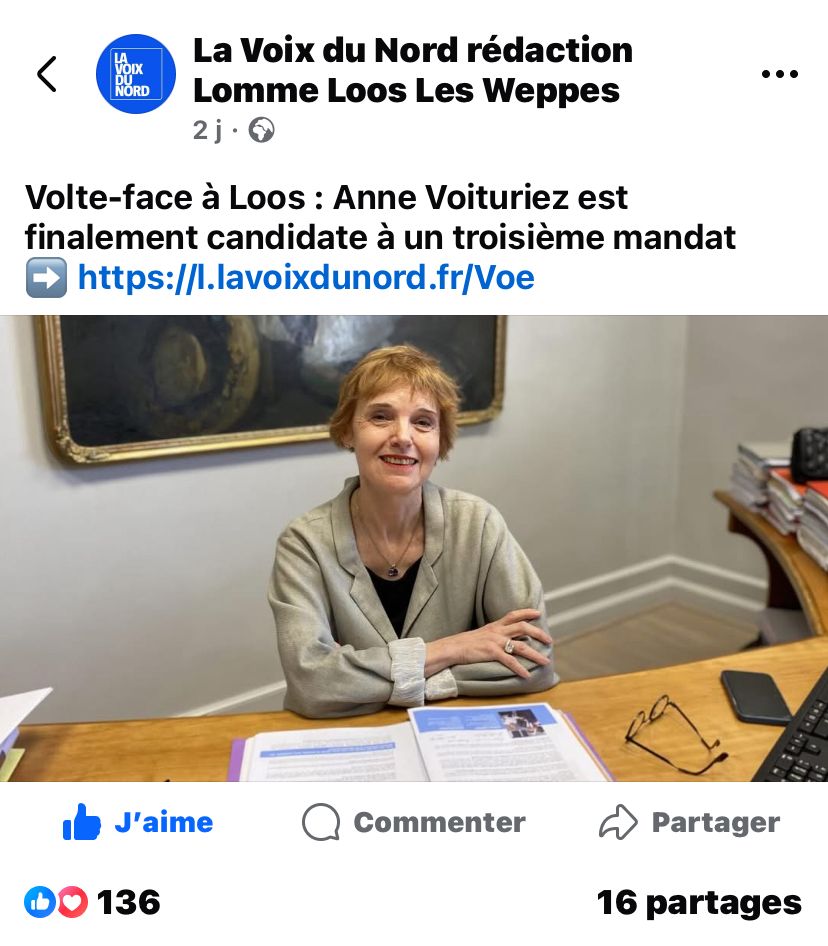Click the J'aime label text
This screenshot has height=946, width=828.
tap(164, 822)
